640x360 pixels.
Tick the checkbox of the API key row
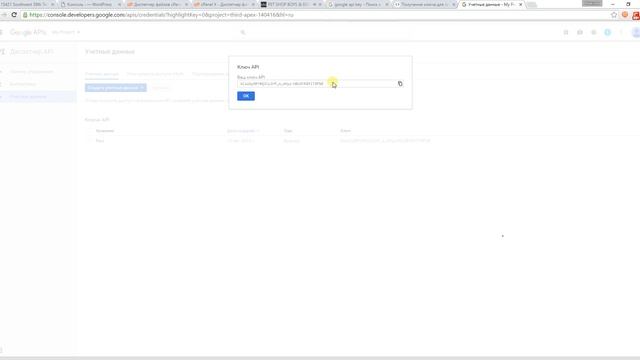pos(90,141)
